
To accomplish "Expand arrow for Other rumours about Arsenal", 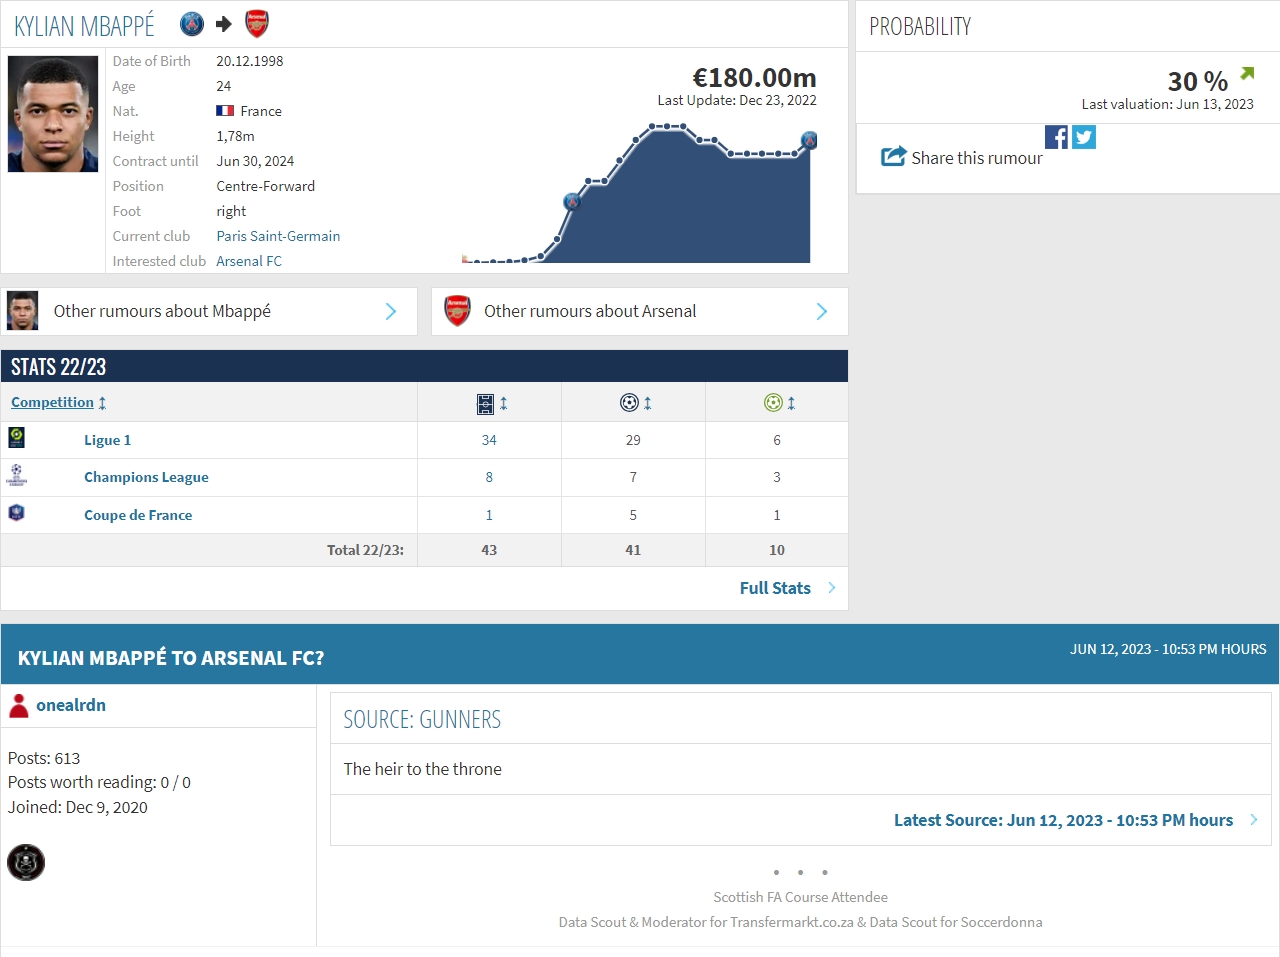I will click(822, 312).
